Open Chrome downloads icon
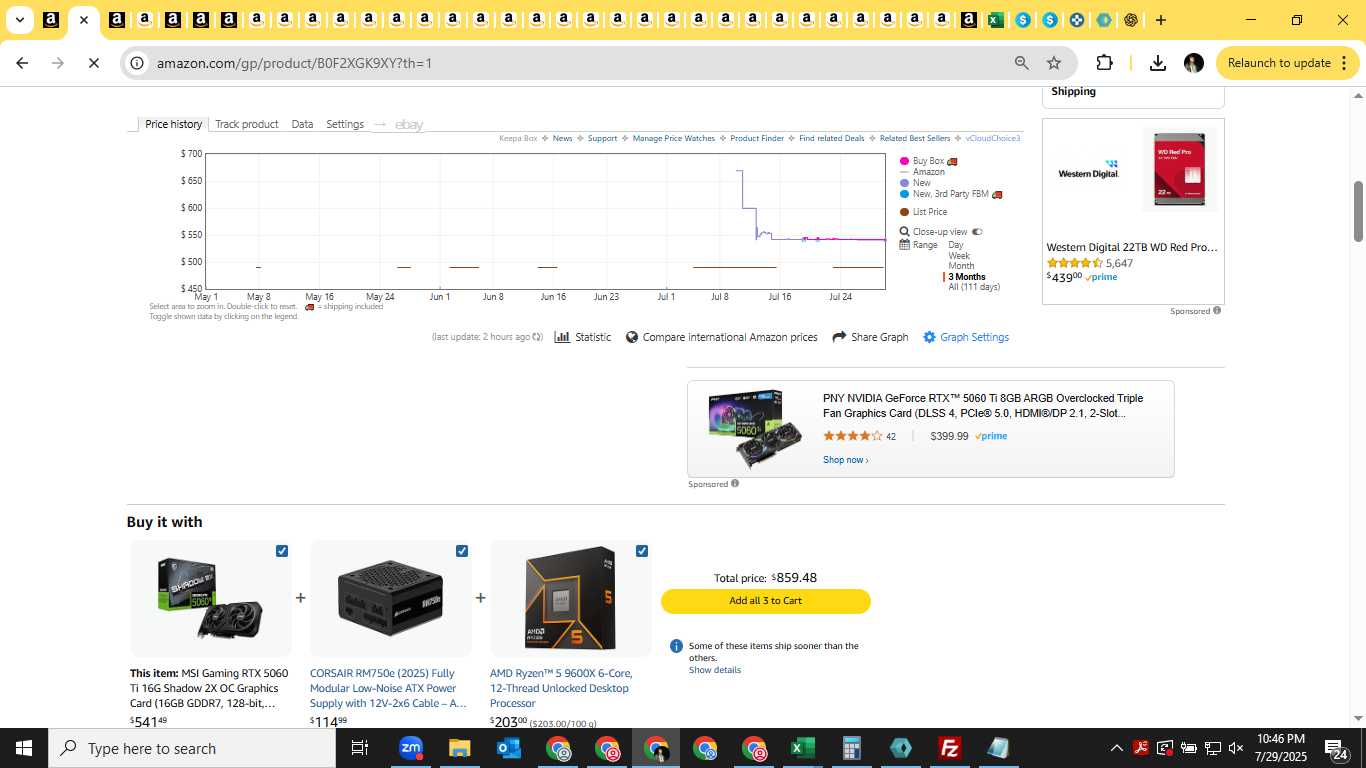Screen dimensions: 1366x768 point(1158,63)
